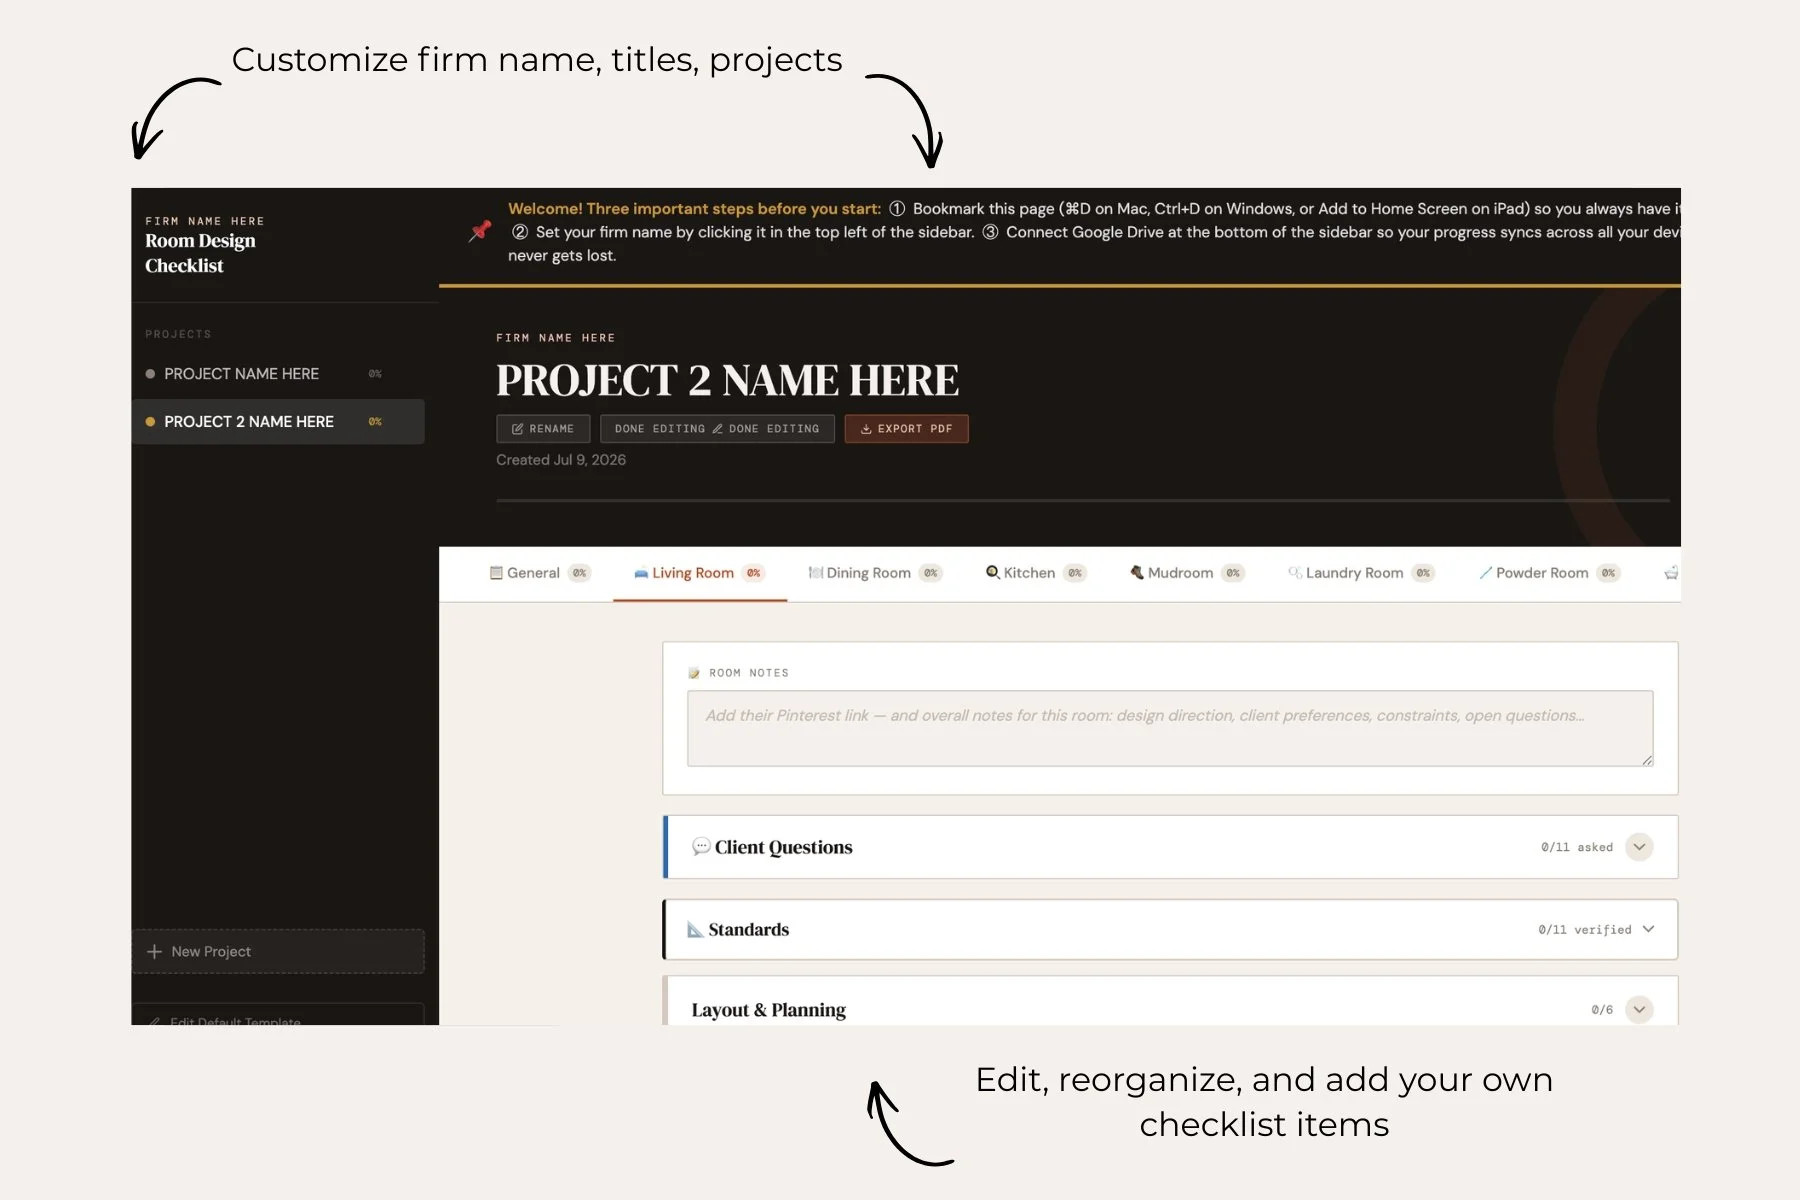Click the Laundry Room tab icon

[1295, 572]
